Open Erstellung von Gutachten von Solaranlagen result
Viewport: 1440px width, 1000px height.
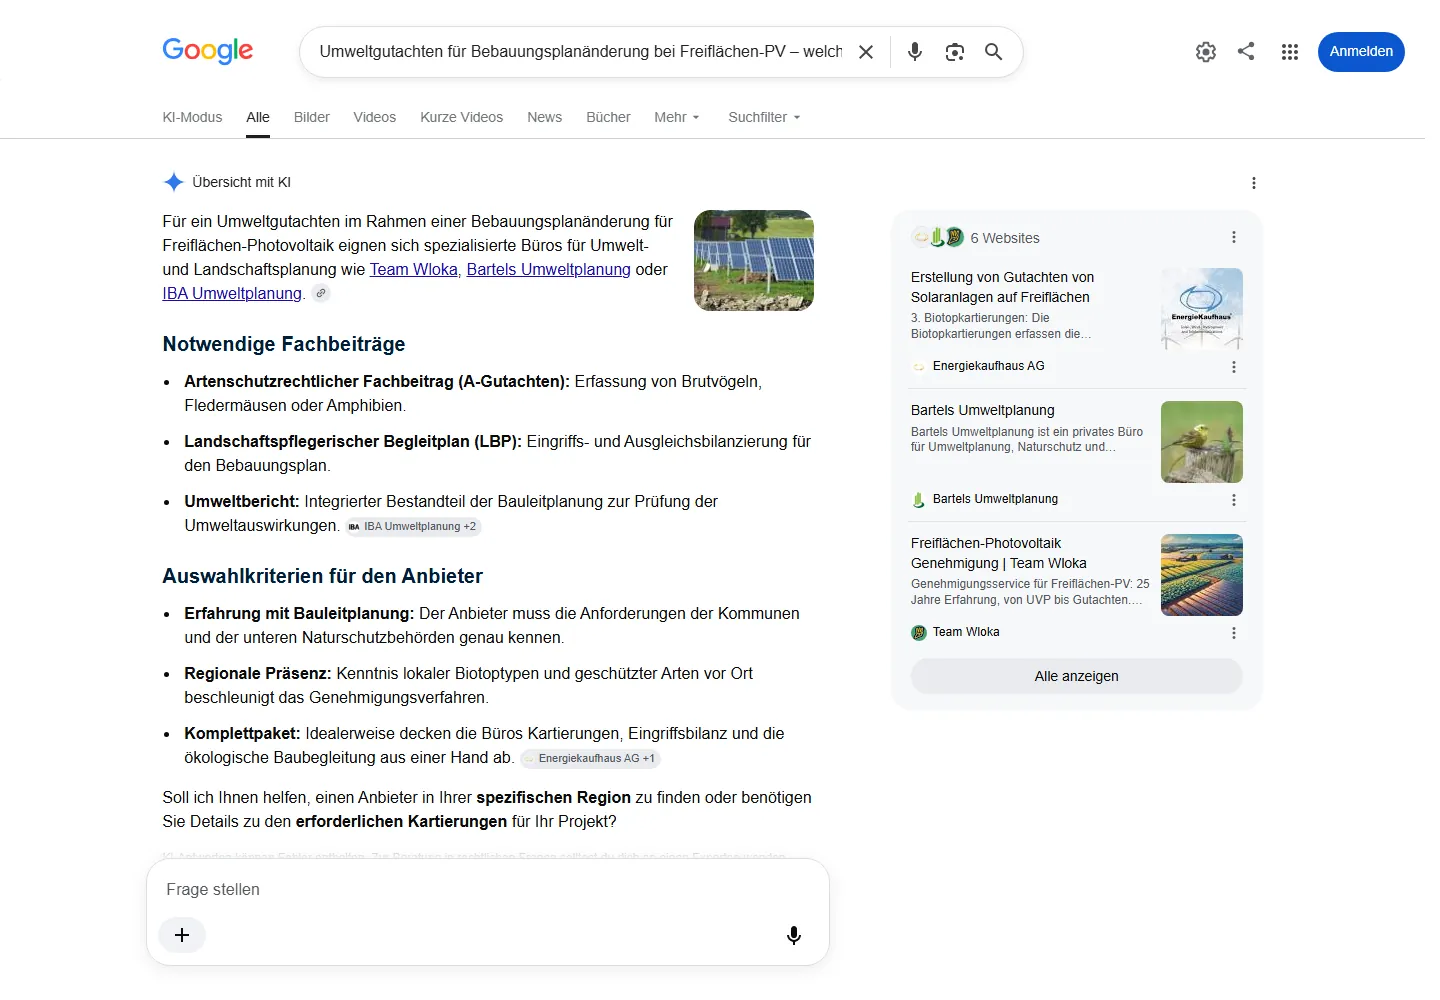click(x=1003, y=287)
